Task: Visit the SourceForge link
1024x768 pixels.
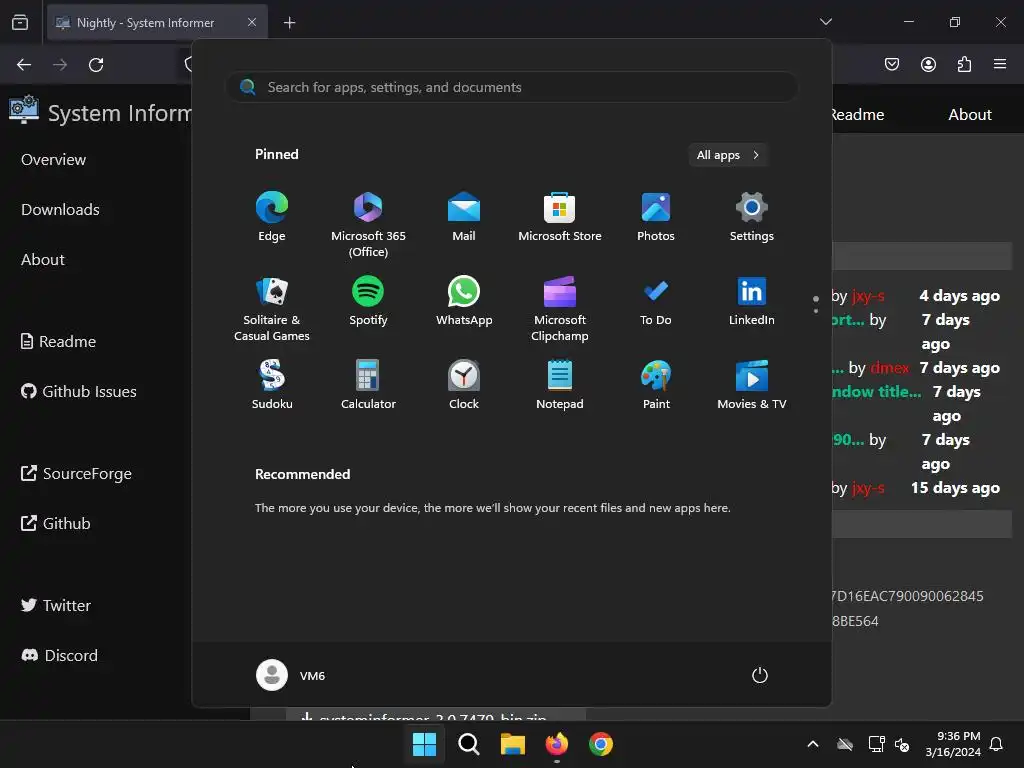Action: [76, 473]
